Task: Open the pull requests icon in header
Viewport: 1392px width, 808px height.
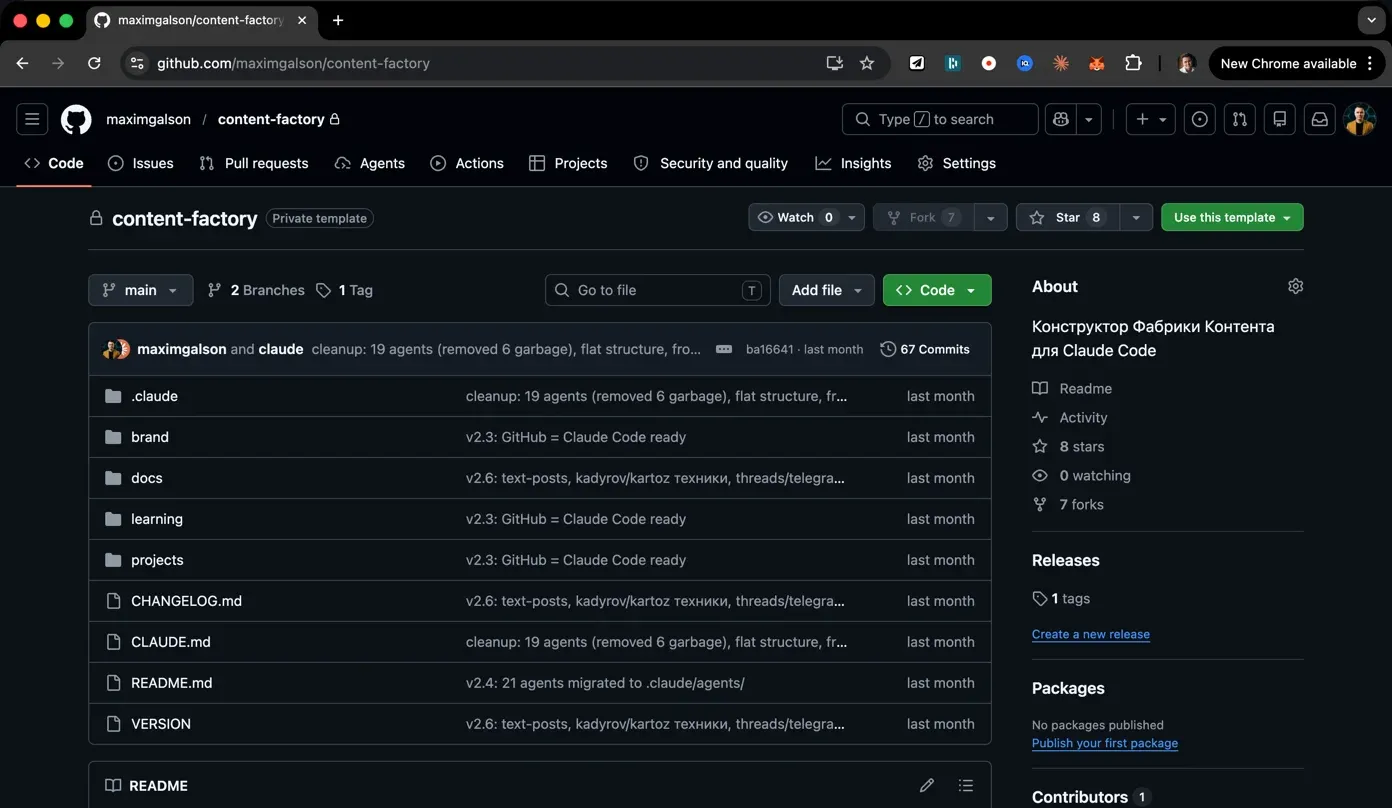Action: click(x=1239, y=119)
